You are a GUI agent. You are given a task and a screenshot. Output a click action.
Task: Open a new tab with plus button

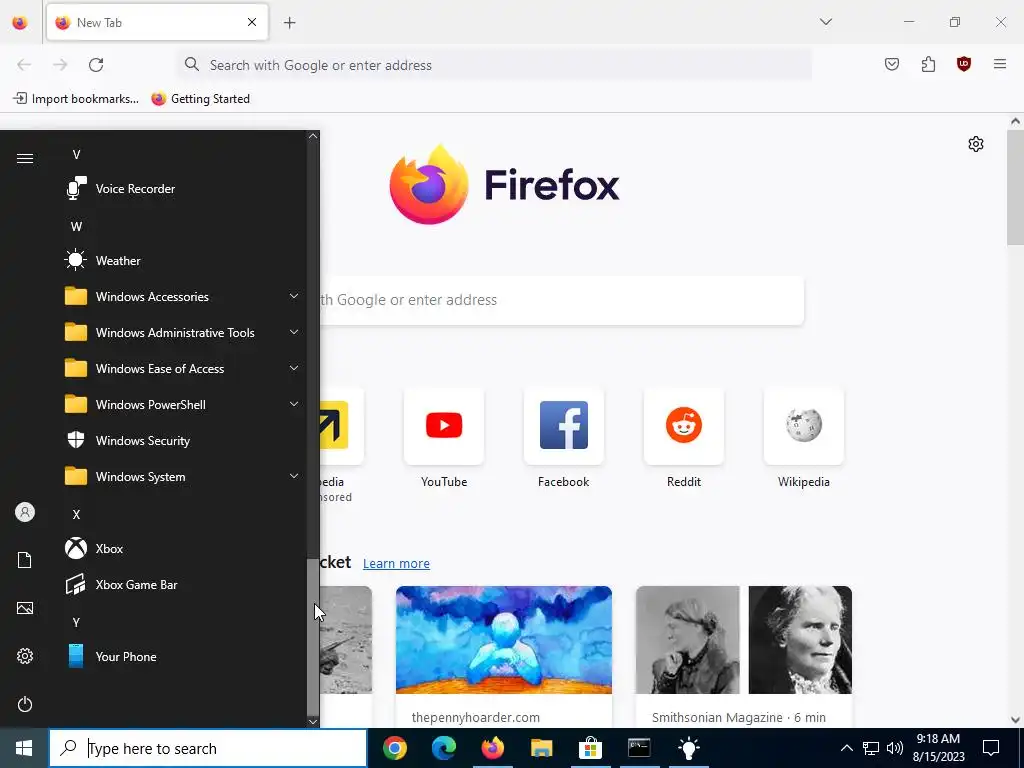[x=290, y=23]
